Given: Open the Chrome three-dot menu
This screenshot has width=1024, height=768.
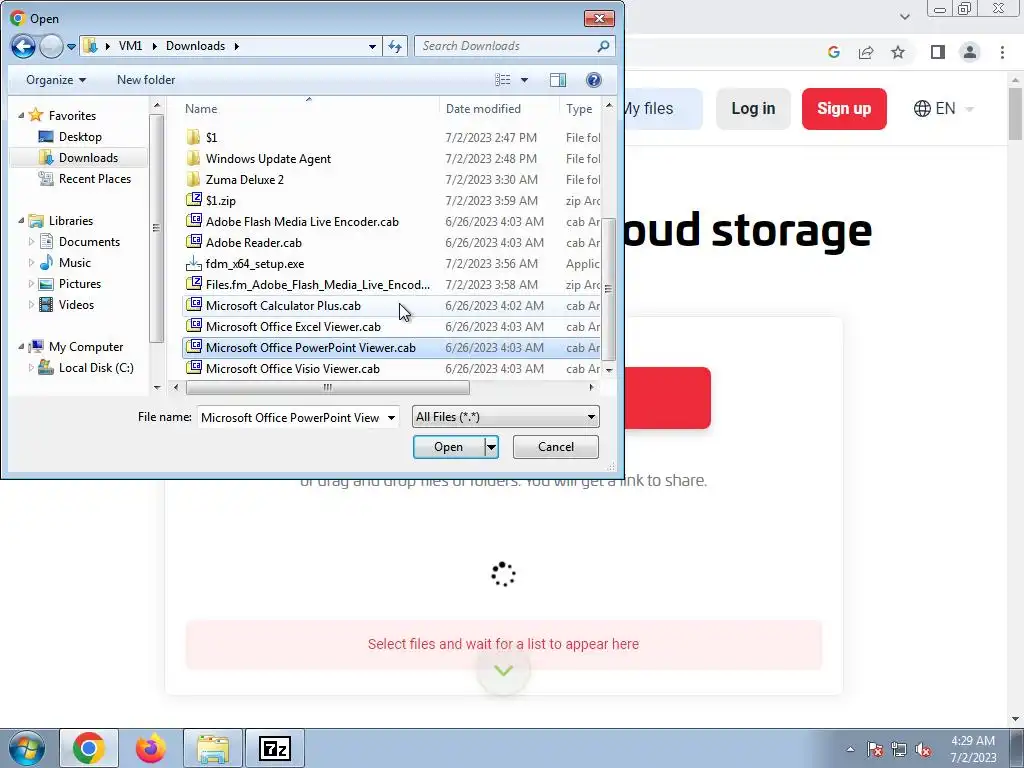Looking at the screenshot, I should 1002,52.
